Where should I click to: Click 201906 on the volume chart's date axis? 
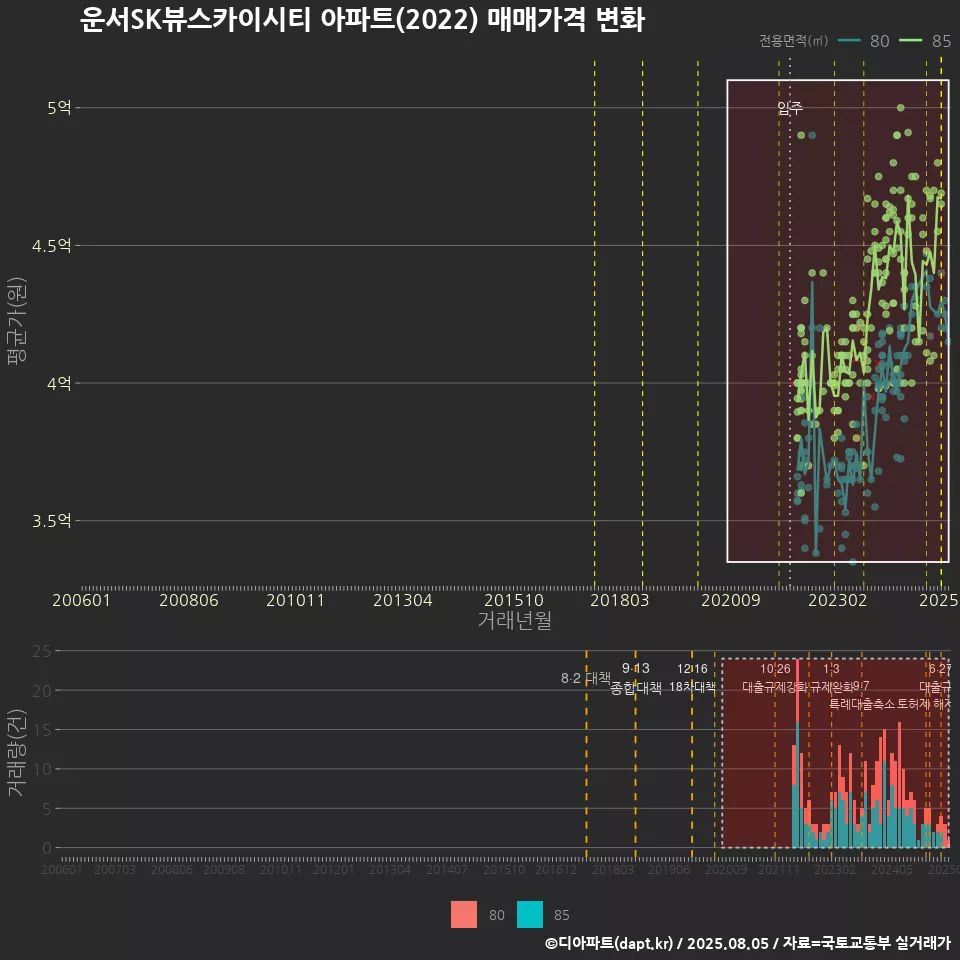(x=669, y=869)
